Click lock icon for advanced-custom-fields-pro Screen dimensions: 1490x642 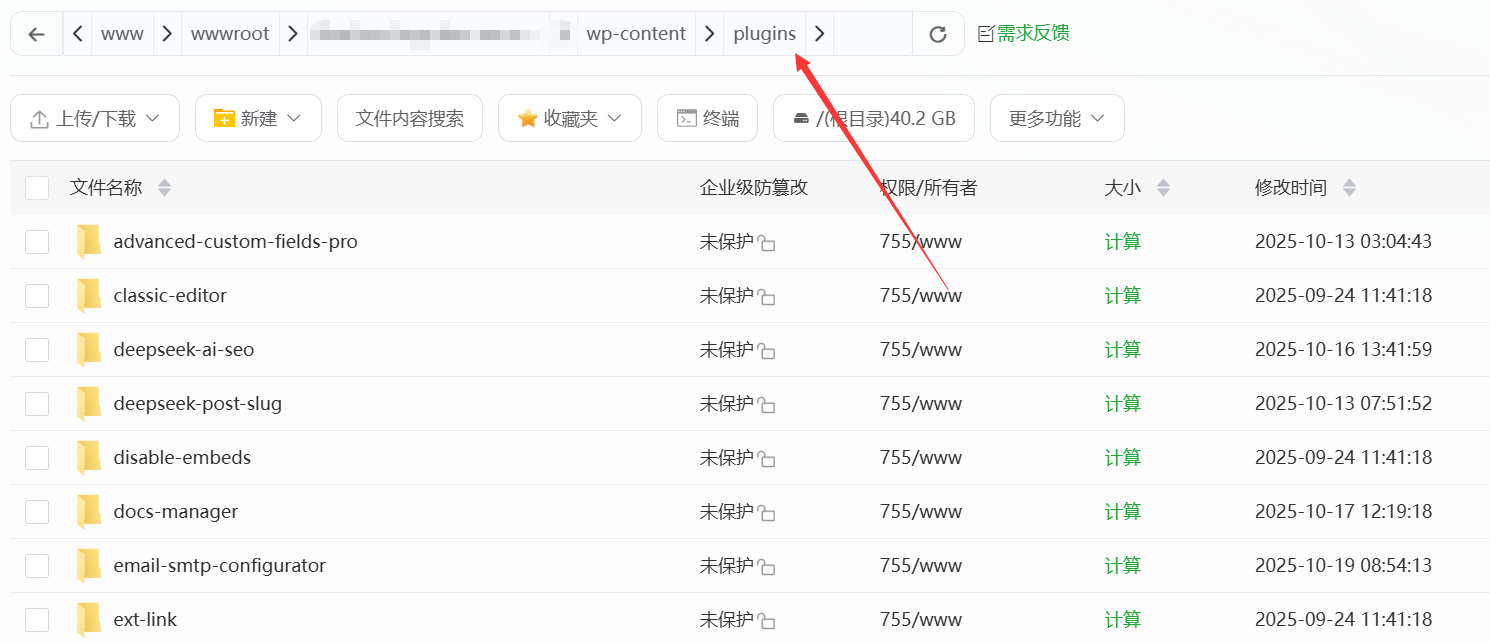coord(766,243)
